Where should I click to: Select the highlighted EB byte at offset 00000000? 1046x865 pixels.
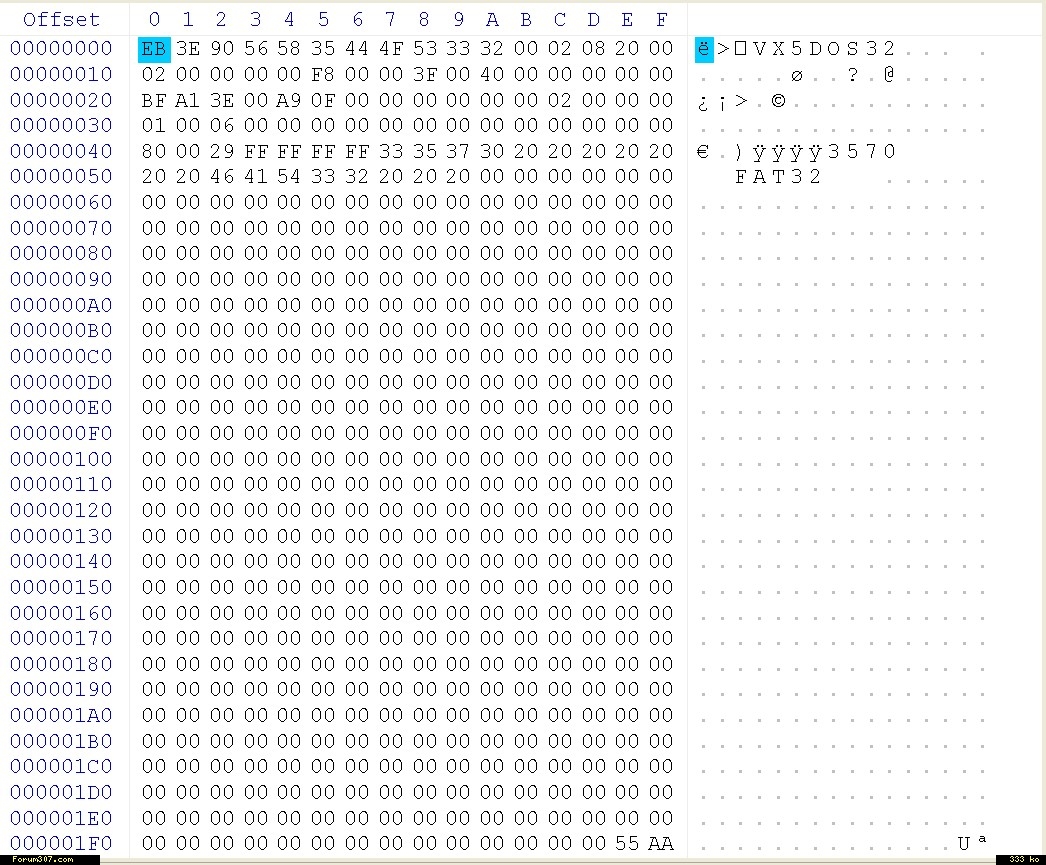click(x=154, y=49)
